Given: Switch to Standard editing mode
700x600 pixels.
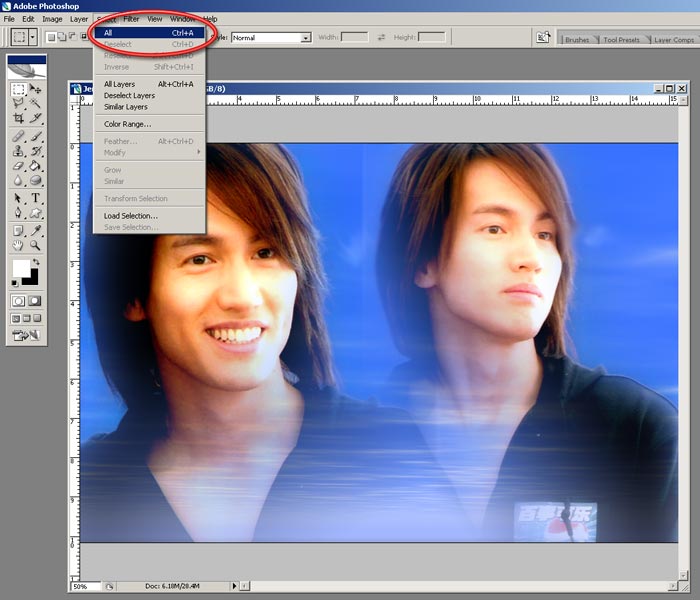Looking at the screenshot, I should tap(18, 301).
